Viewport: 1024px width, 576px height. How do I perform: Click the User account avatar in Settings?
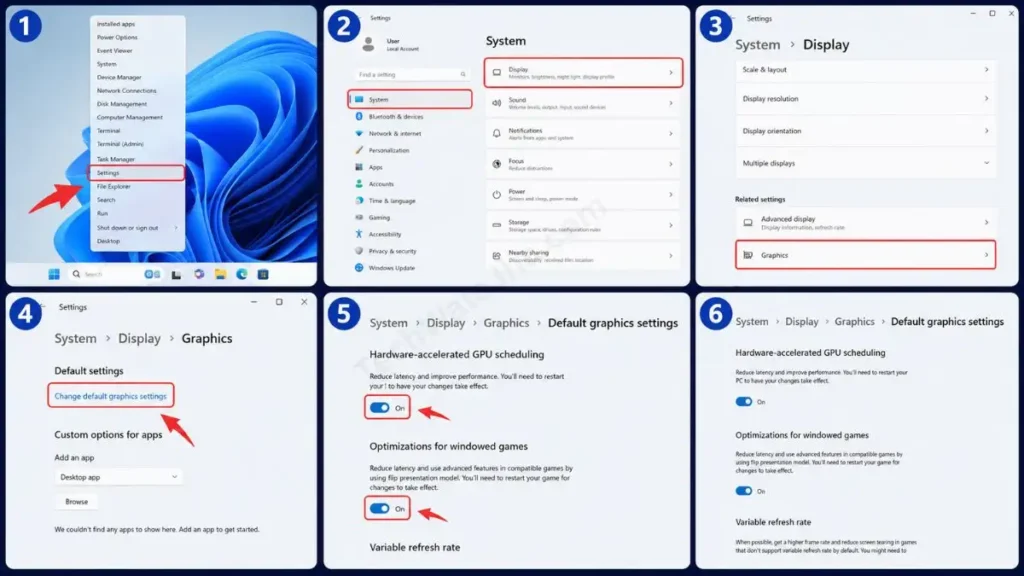coord(368,44)
